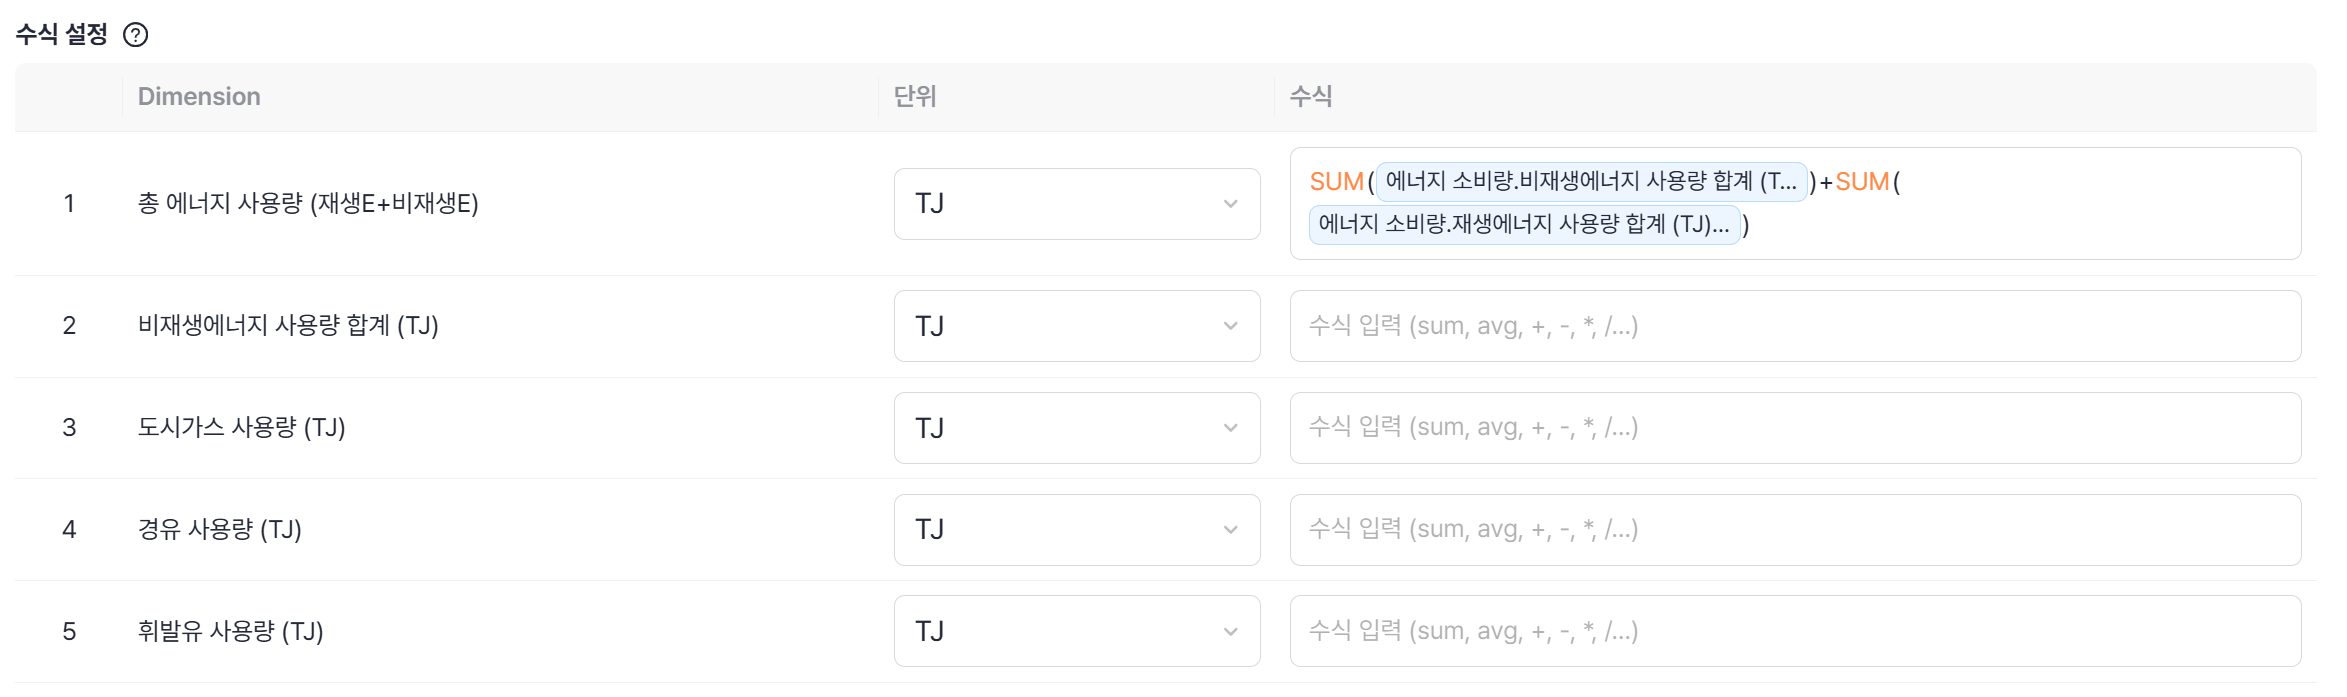This screenshot has width=2347, height=697.
Task: Select the 총 에너지 사용량 (재생E+비재생E) dimension label
Action: [x=308, y=204]
